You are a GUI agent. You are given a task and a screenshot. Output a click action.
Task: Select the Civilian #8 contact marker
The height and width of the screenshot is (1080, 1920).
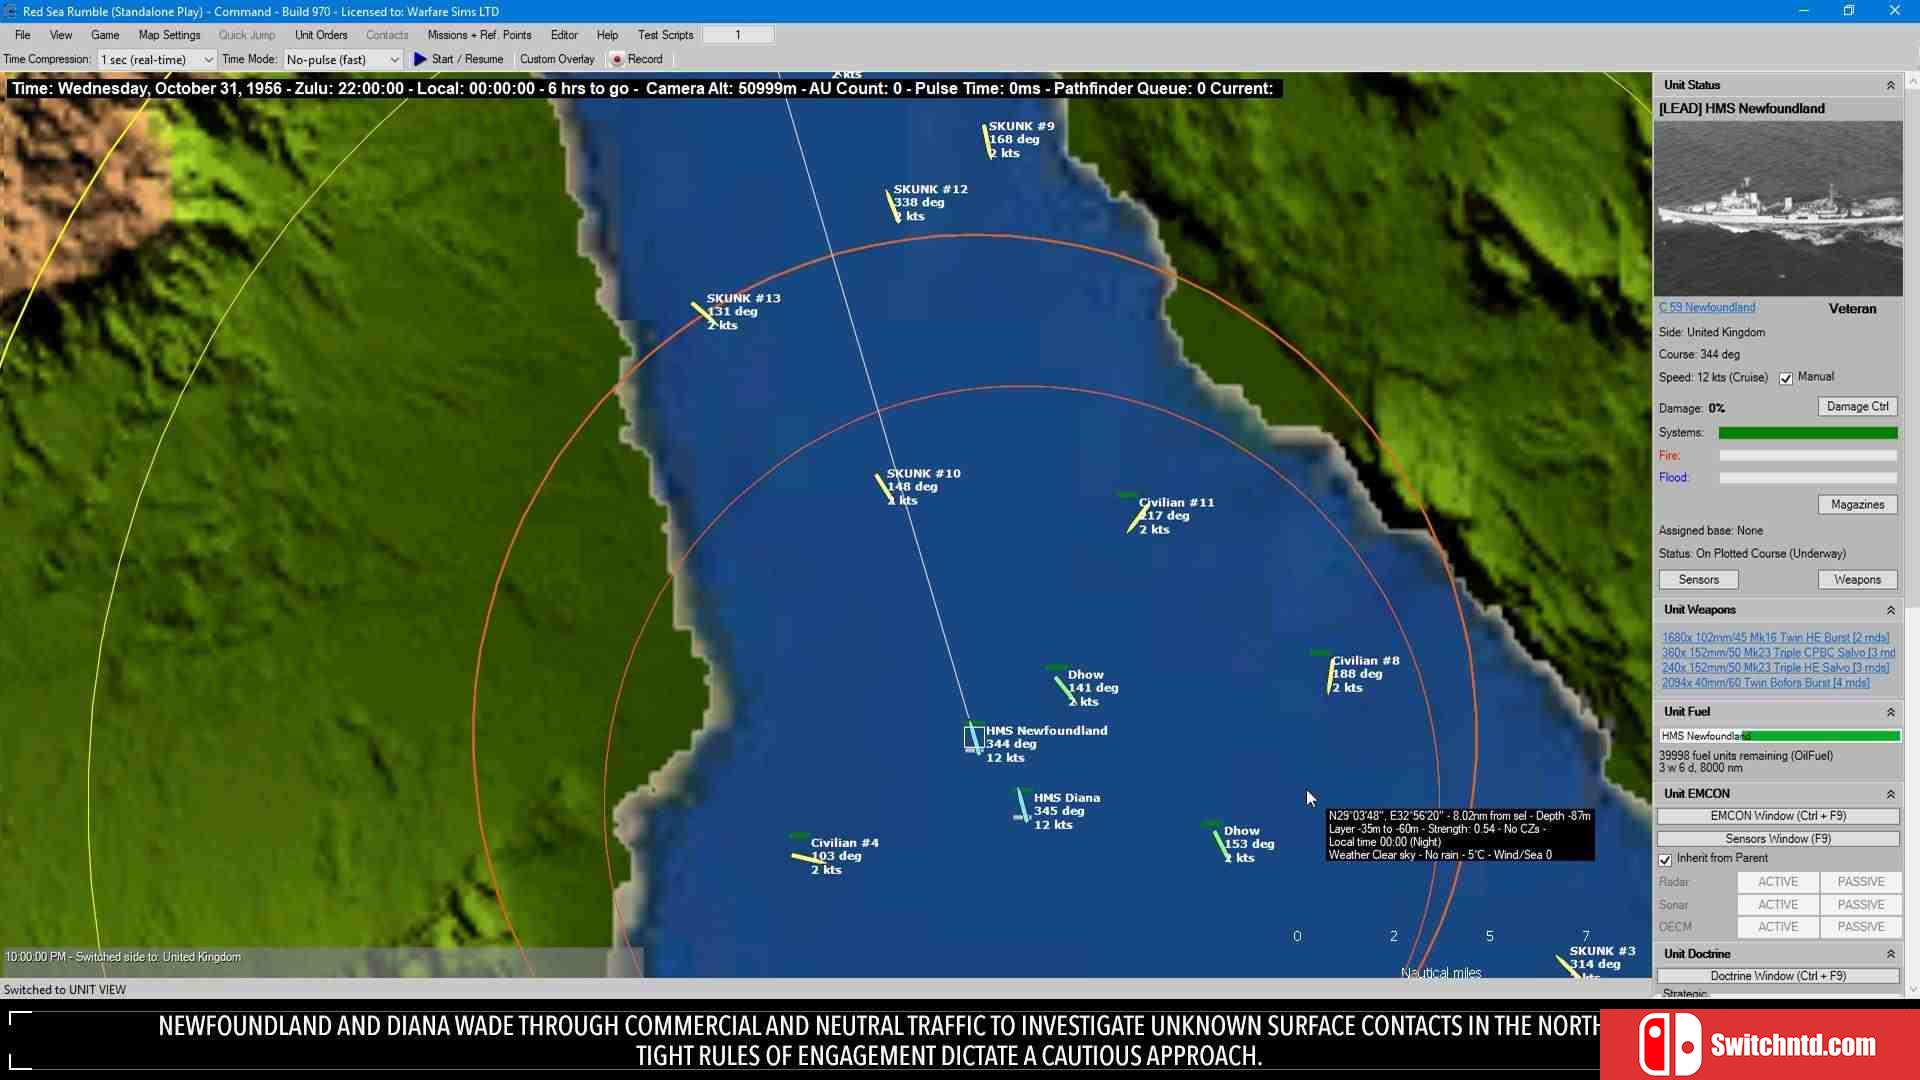[x=1329, y=675]
